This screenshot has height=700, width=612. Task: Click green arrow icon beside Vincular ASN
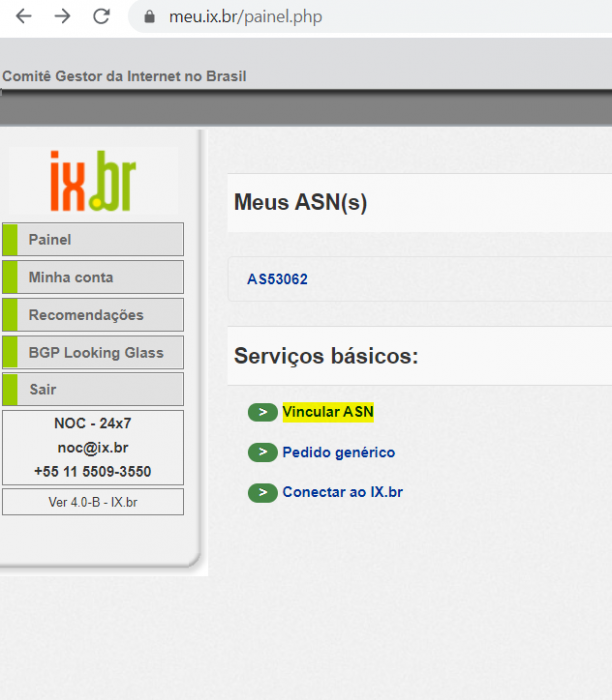tap(263, 412)
